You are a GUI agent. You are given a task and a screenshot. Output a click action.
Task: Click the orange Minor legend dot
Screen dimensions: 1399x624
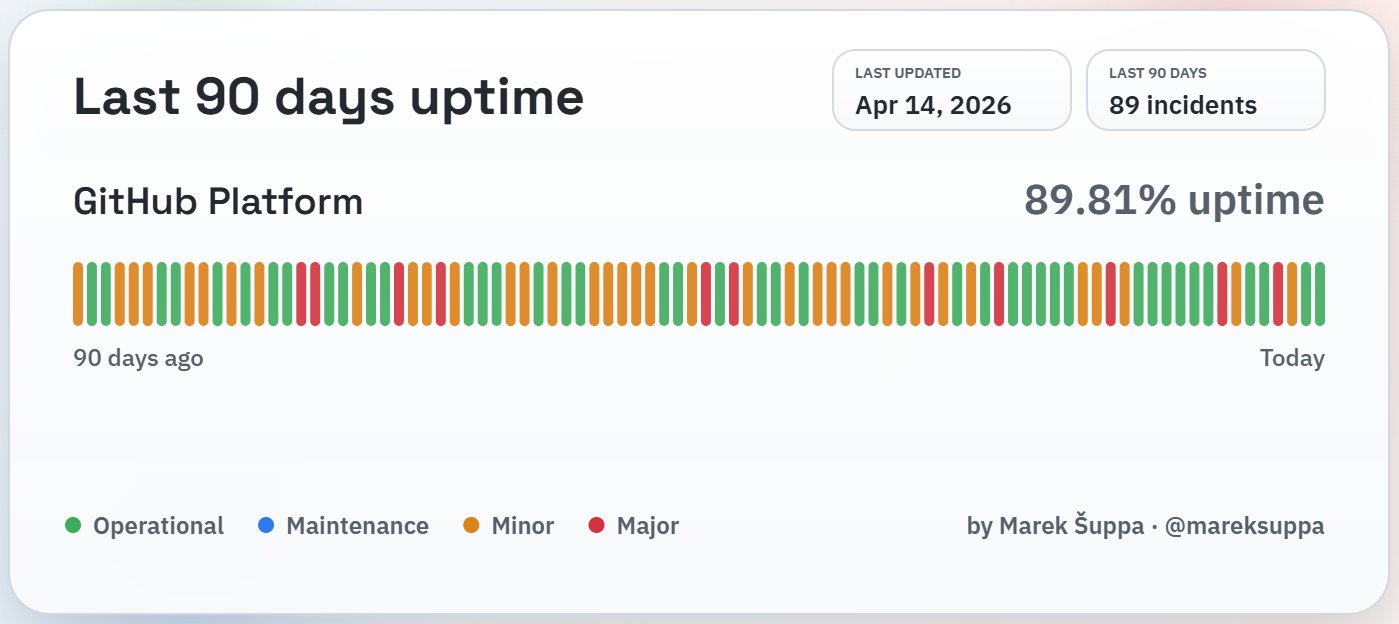(x=469, y=525)
